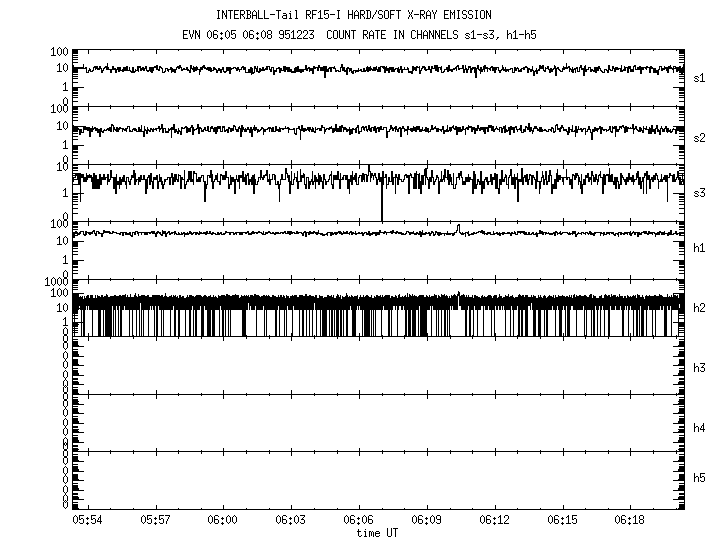This screenshot has width=720, height=550.
Task: Click the h4 channel label
Action: [x=699, y=428]
